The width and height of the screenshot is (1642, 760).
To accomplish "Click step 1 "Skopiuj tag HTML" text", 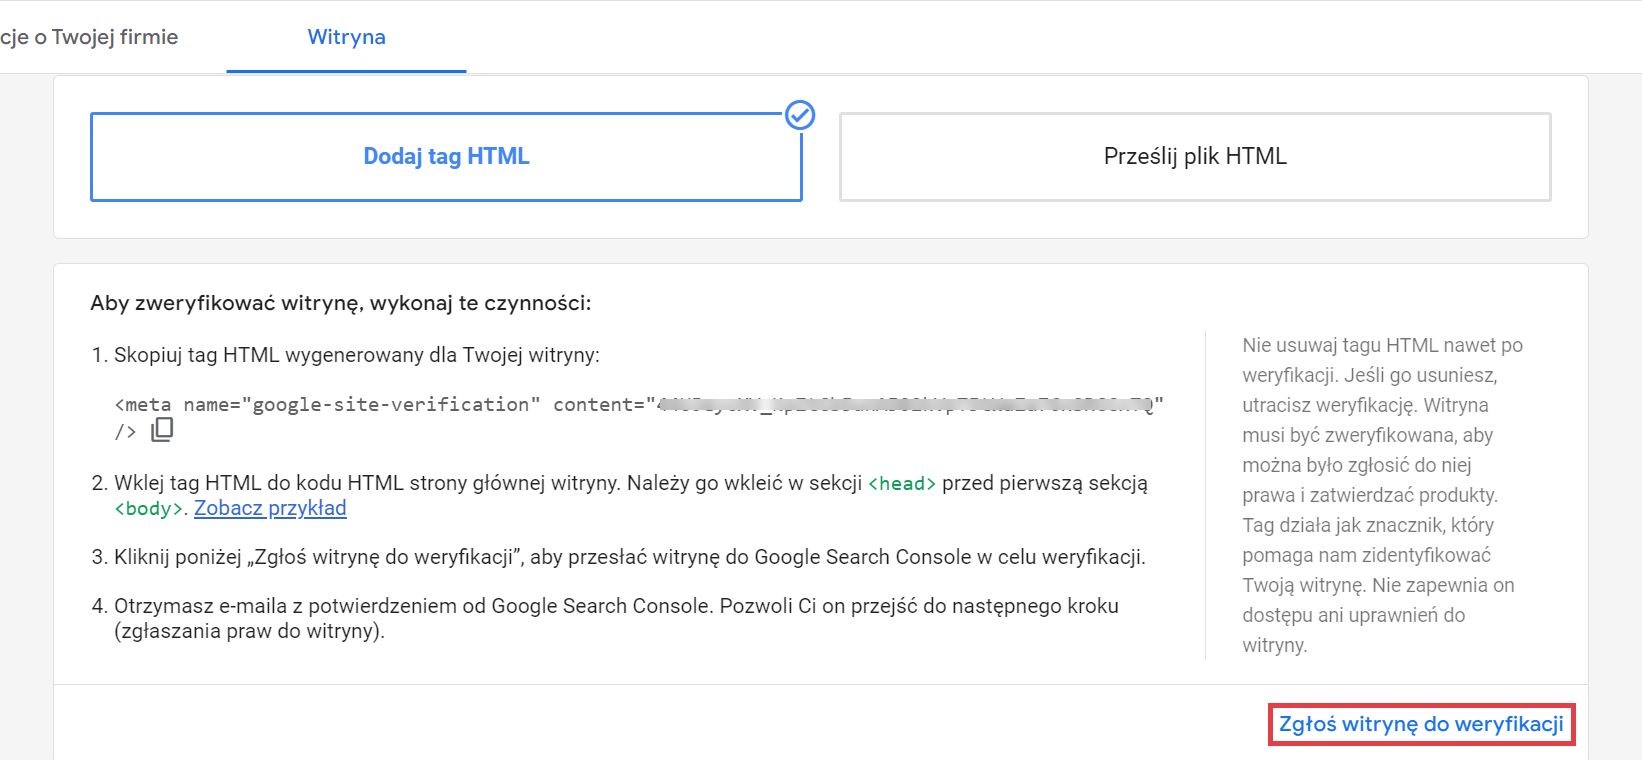I will (x=356, y=355).
